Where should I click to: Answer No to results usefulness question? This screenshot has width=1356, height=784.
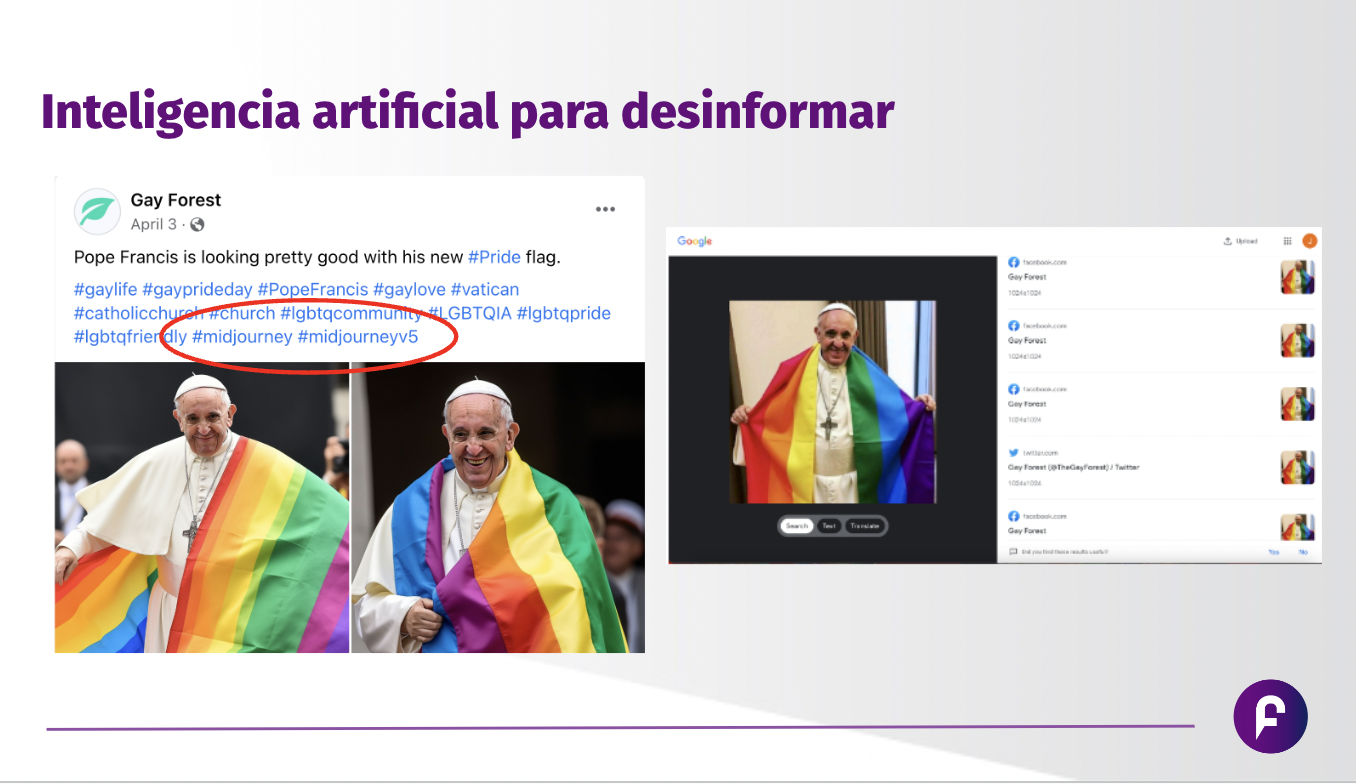tap(1303, 553)
